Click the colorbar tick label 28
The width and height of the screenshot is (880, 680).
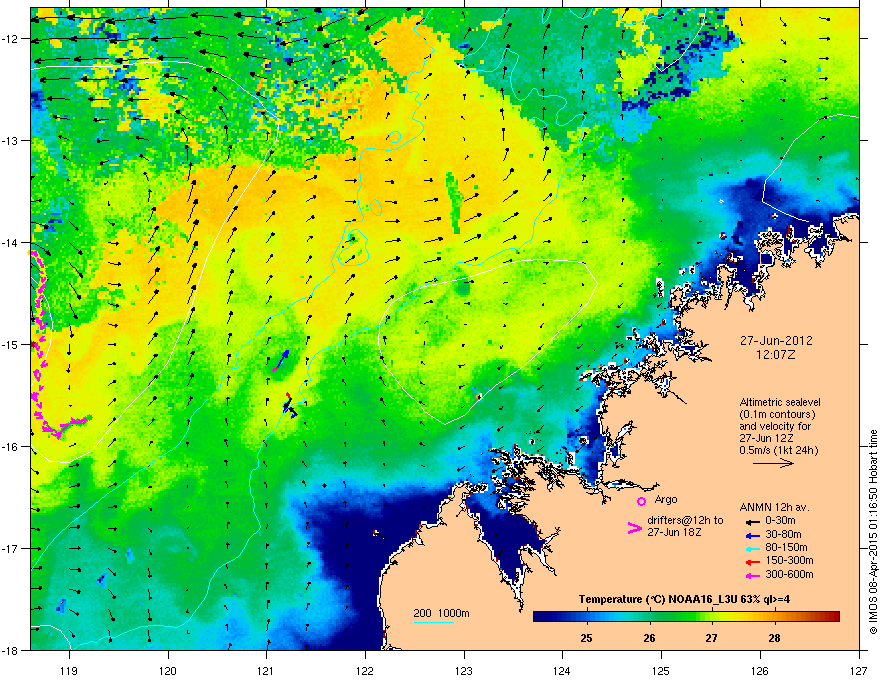pyautogui.click(x=774, y=638)
